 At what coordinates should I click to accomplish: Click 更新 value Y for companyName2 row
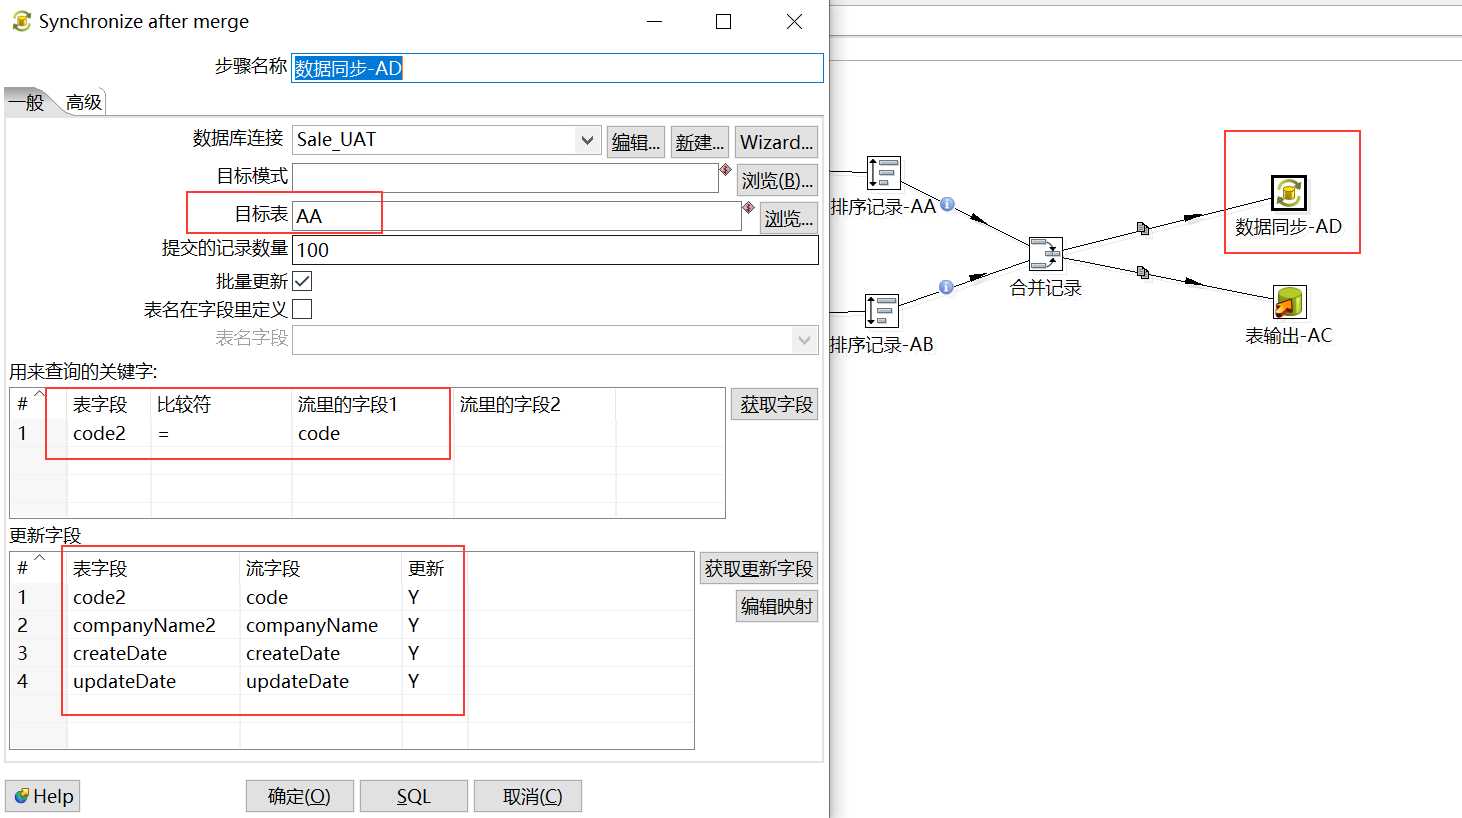[435, 625]
